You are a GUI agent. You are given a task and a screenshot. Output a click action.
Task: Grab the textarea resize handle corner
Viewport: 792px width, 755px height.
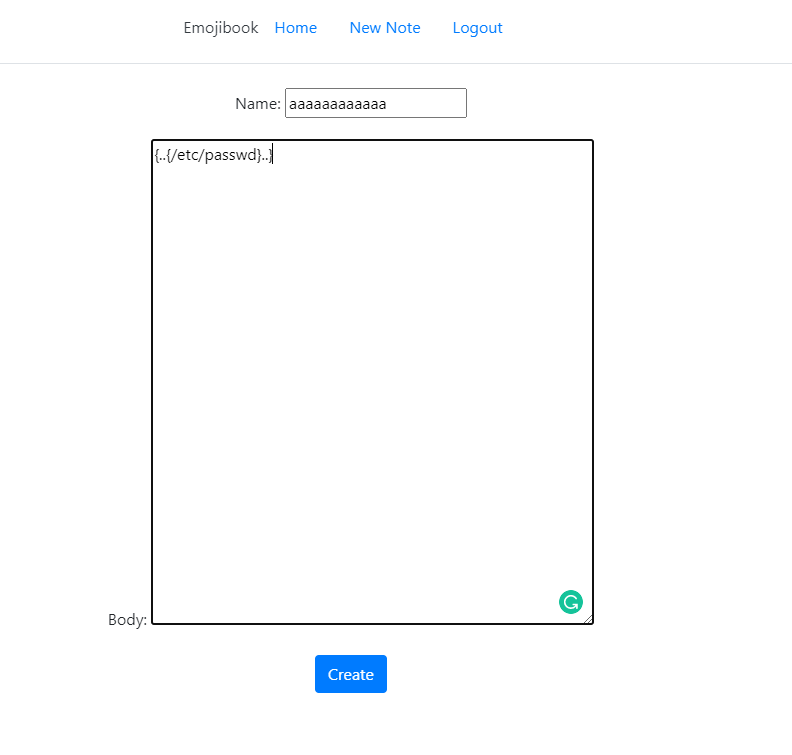[588, 619]
